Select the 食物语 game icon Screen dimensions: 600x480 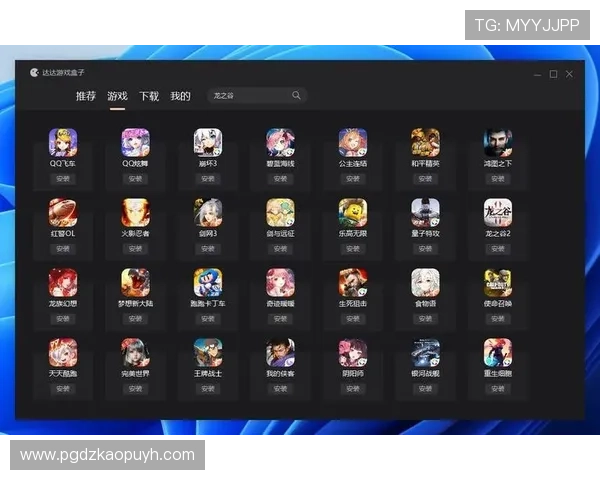coord(425,282)
